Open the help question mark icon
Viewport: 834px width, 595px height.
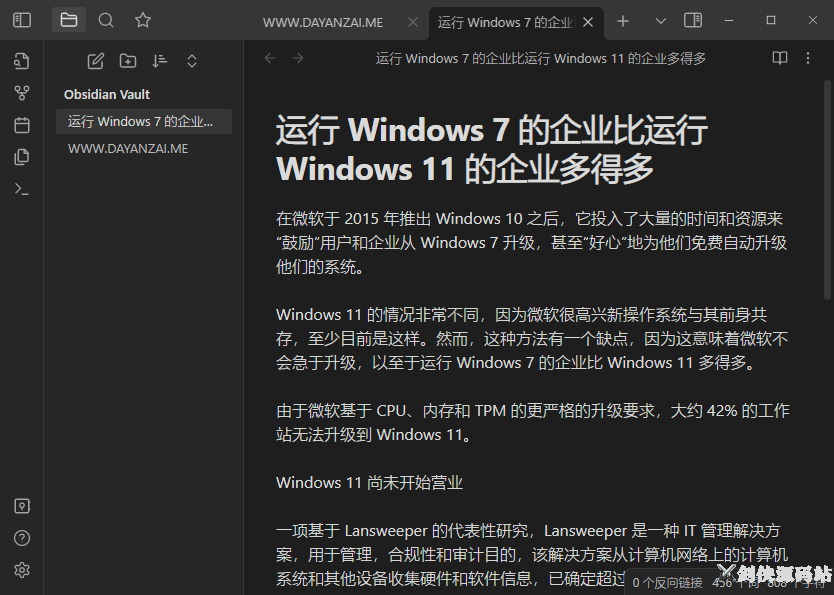point(22,538)
